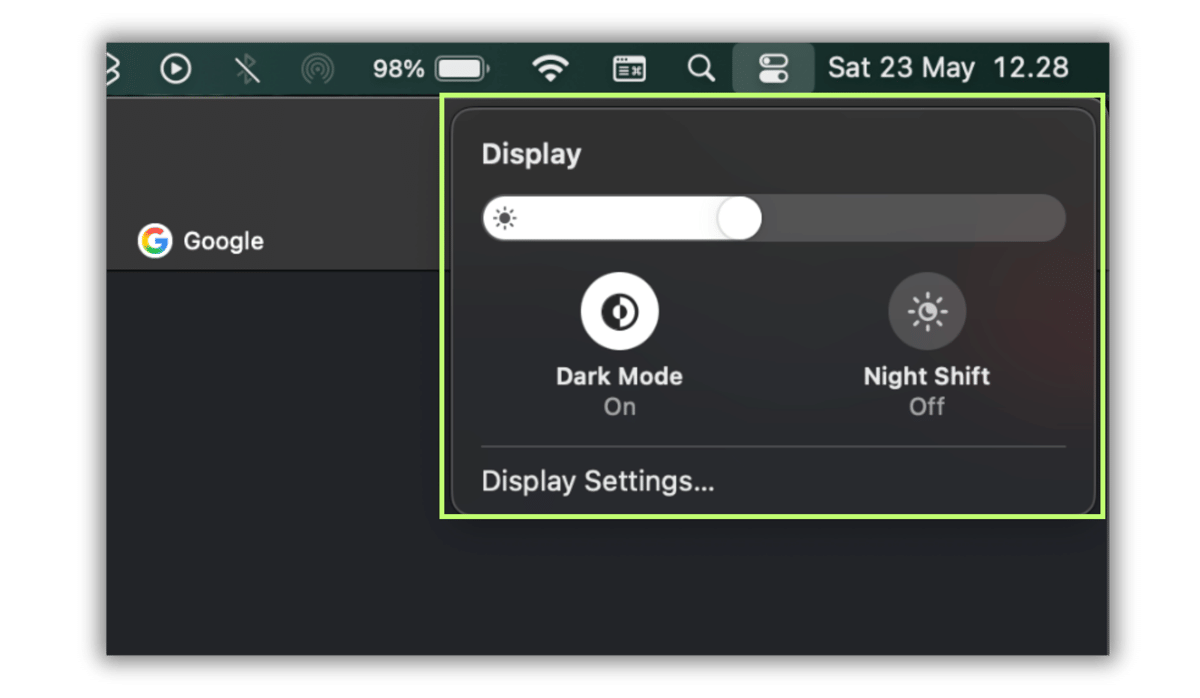Click the Google favicon logo
This screenshot has width=1200, height=698.
pyautogui.click(x=155, y=241)
